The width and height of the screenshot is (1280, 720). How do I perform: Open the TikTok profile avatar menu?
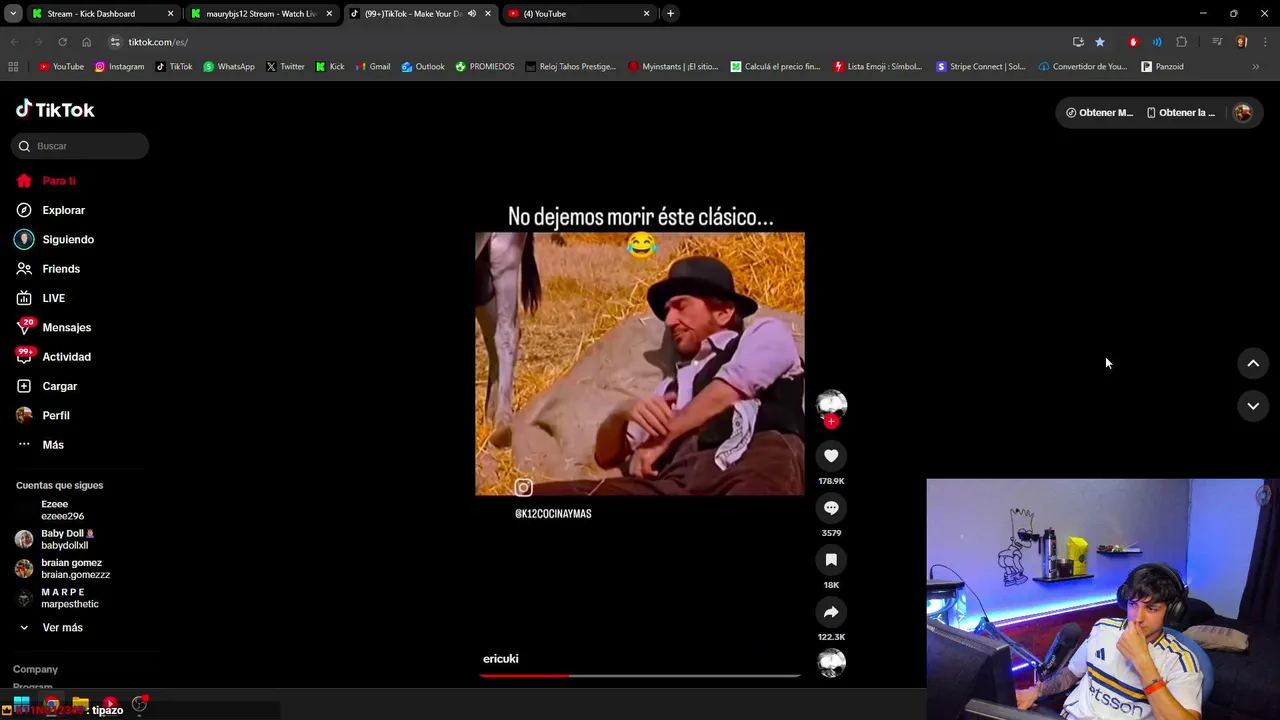[x=1243, y=113]
